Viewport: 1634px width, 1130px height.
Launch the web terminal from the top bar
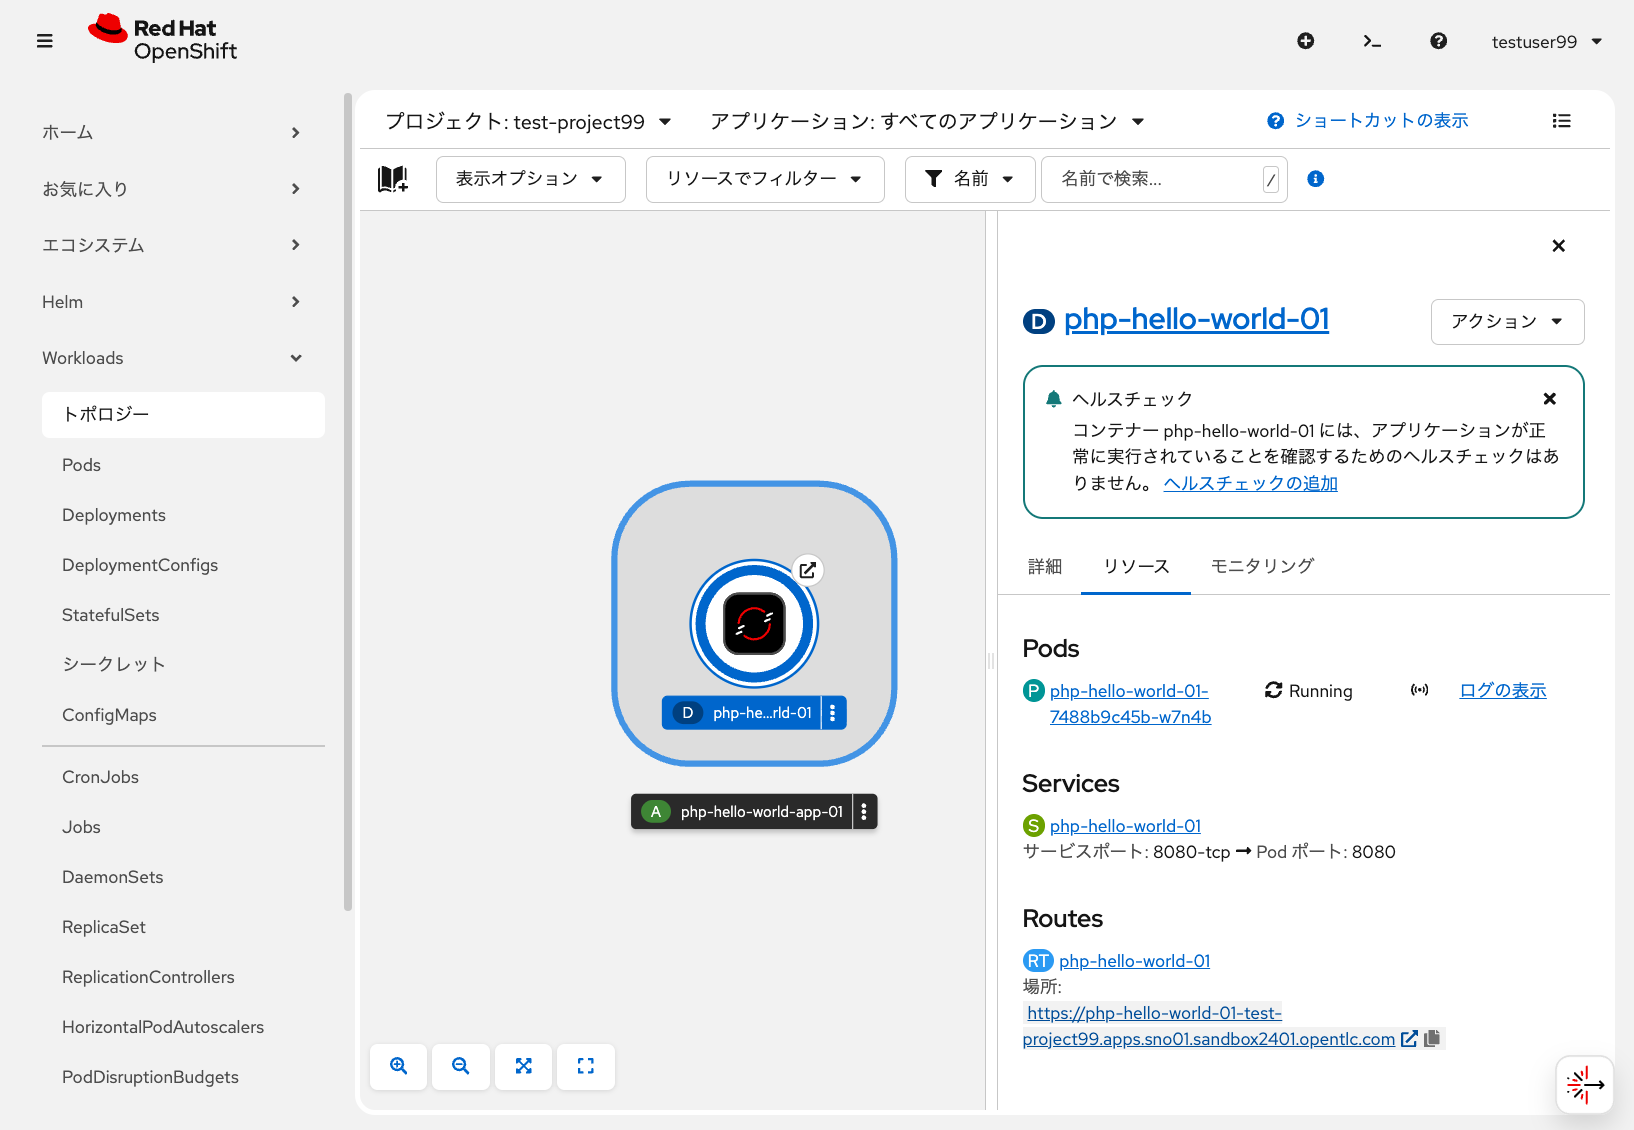coord(1372,41)
